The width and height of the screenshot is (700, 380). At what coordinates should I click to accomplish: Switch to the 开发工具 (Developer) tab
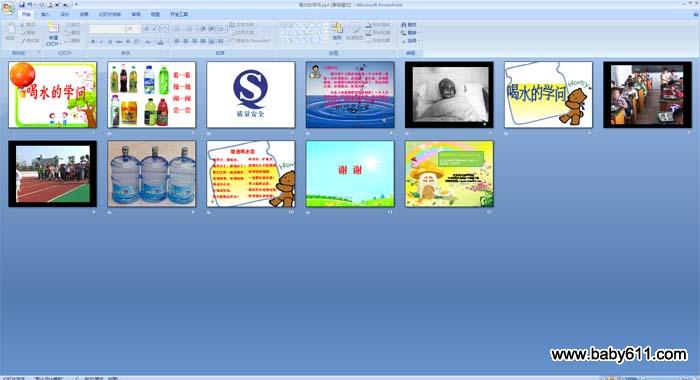(x=179, y=14)
